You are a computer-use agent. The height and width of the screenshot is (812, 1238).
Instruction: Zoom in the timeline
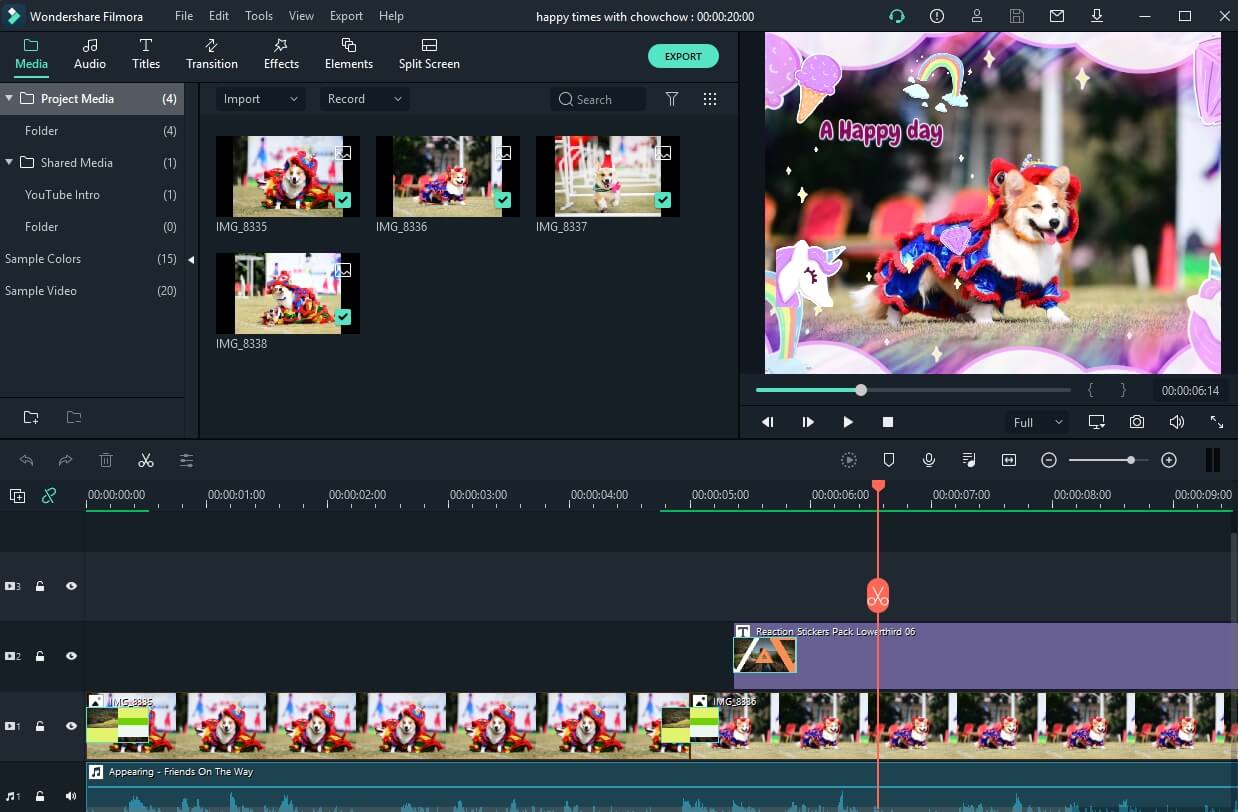click(1169, 460)
